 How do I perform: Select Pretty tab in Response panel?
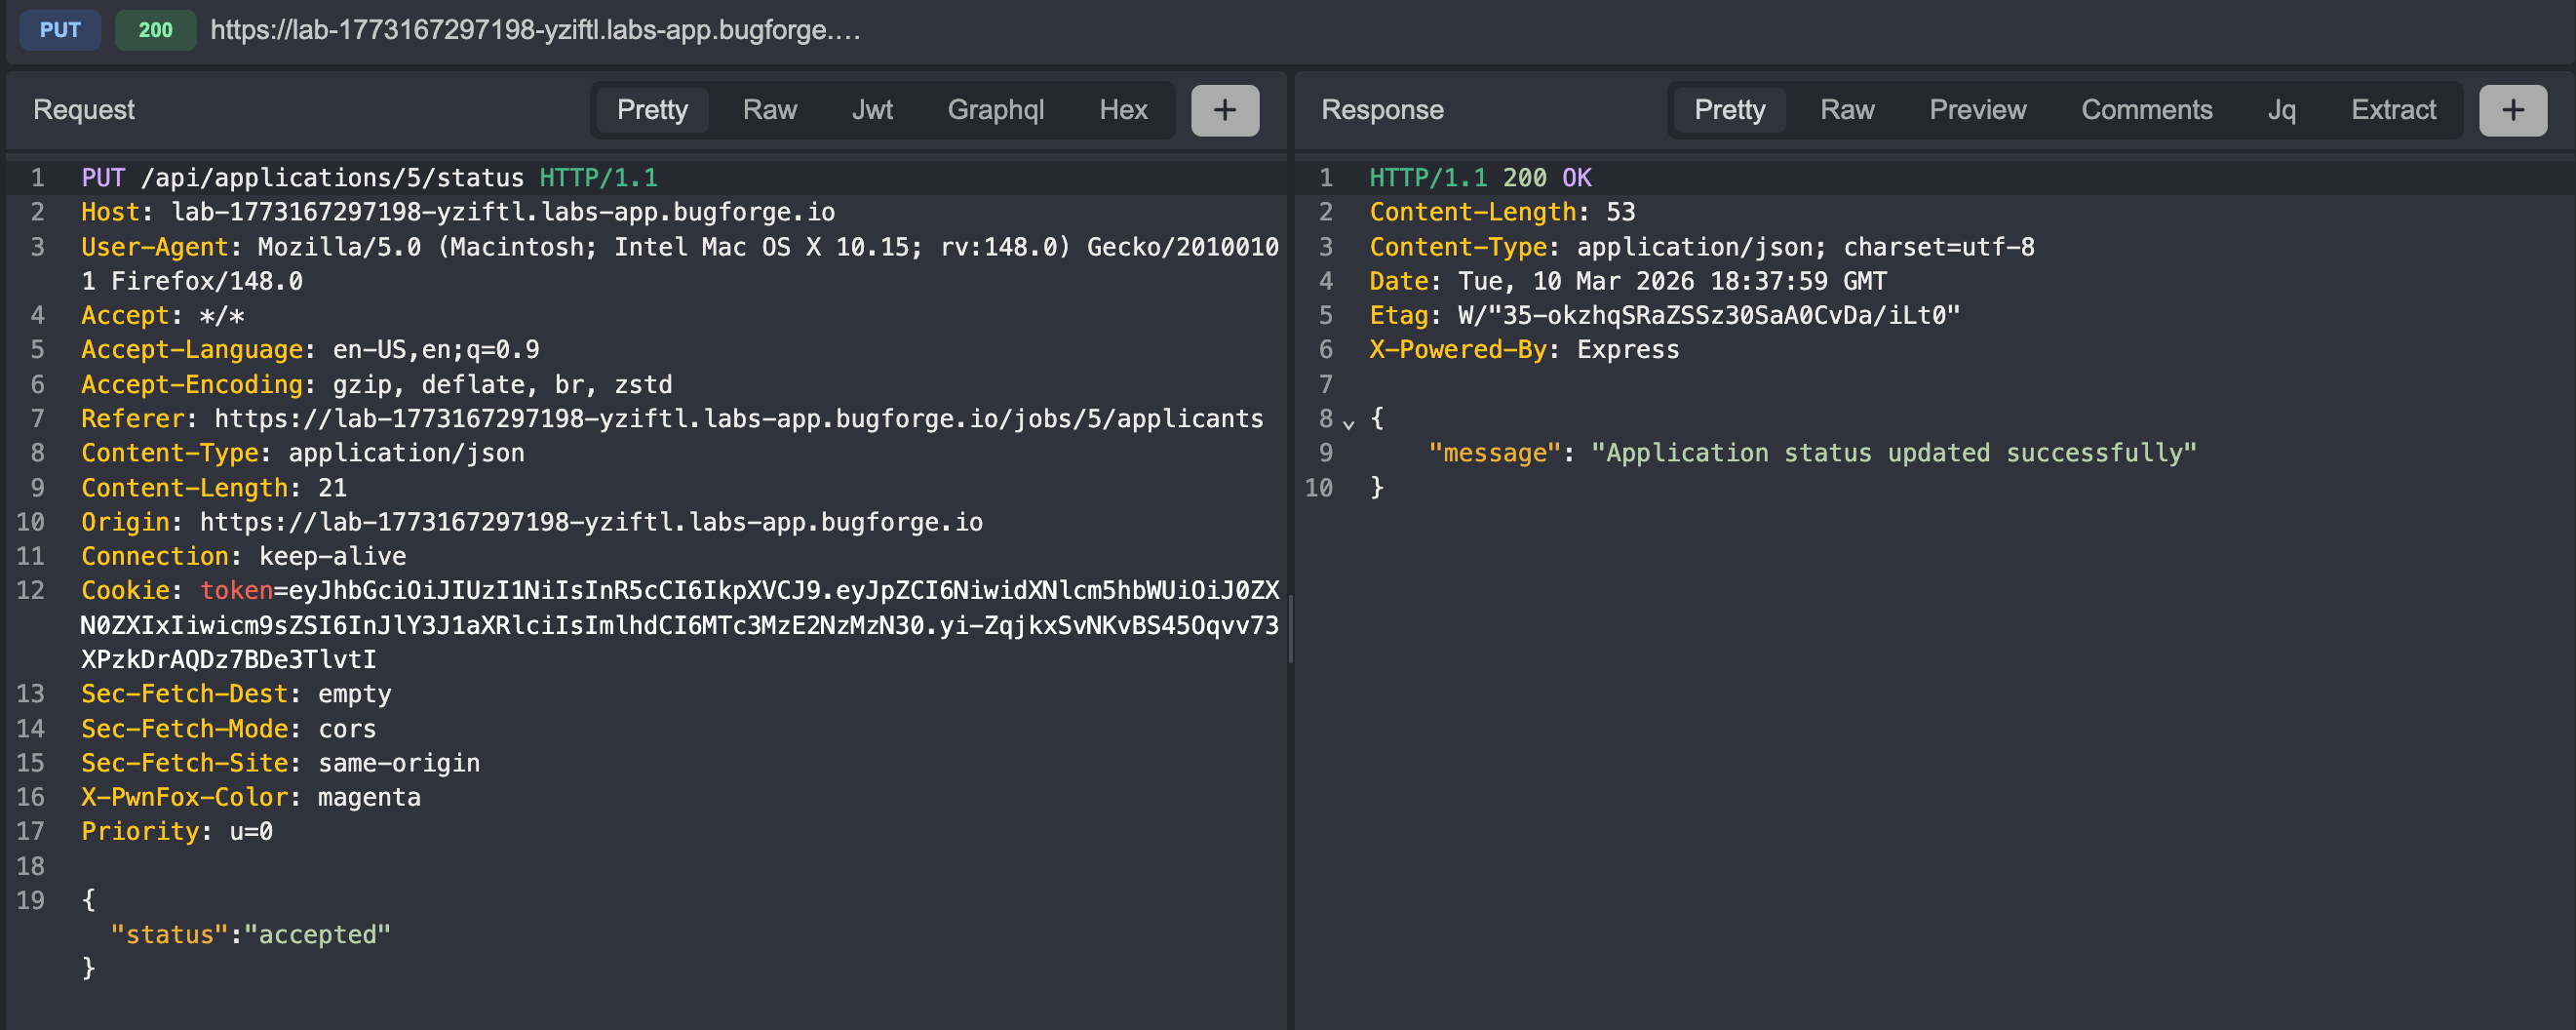tap(1729, 110)
